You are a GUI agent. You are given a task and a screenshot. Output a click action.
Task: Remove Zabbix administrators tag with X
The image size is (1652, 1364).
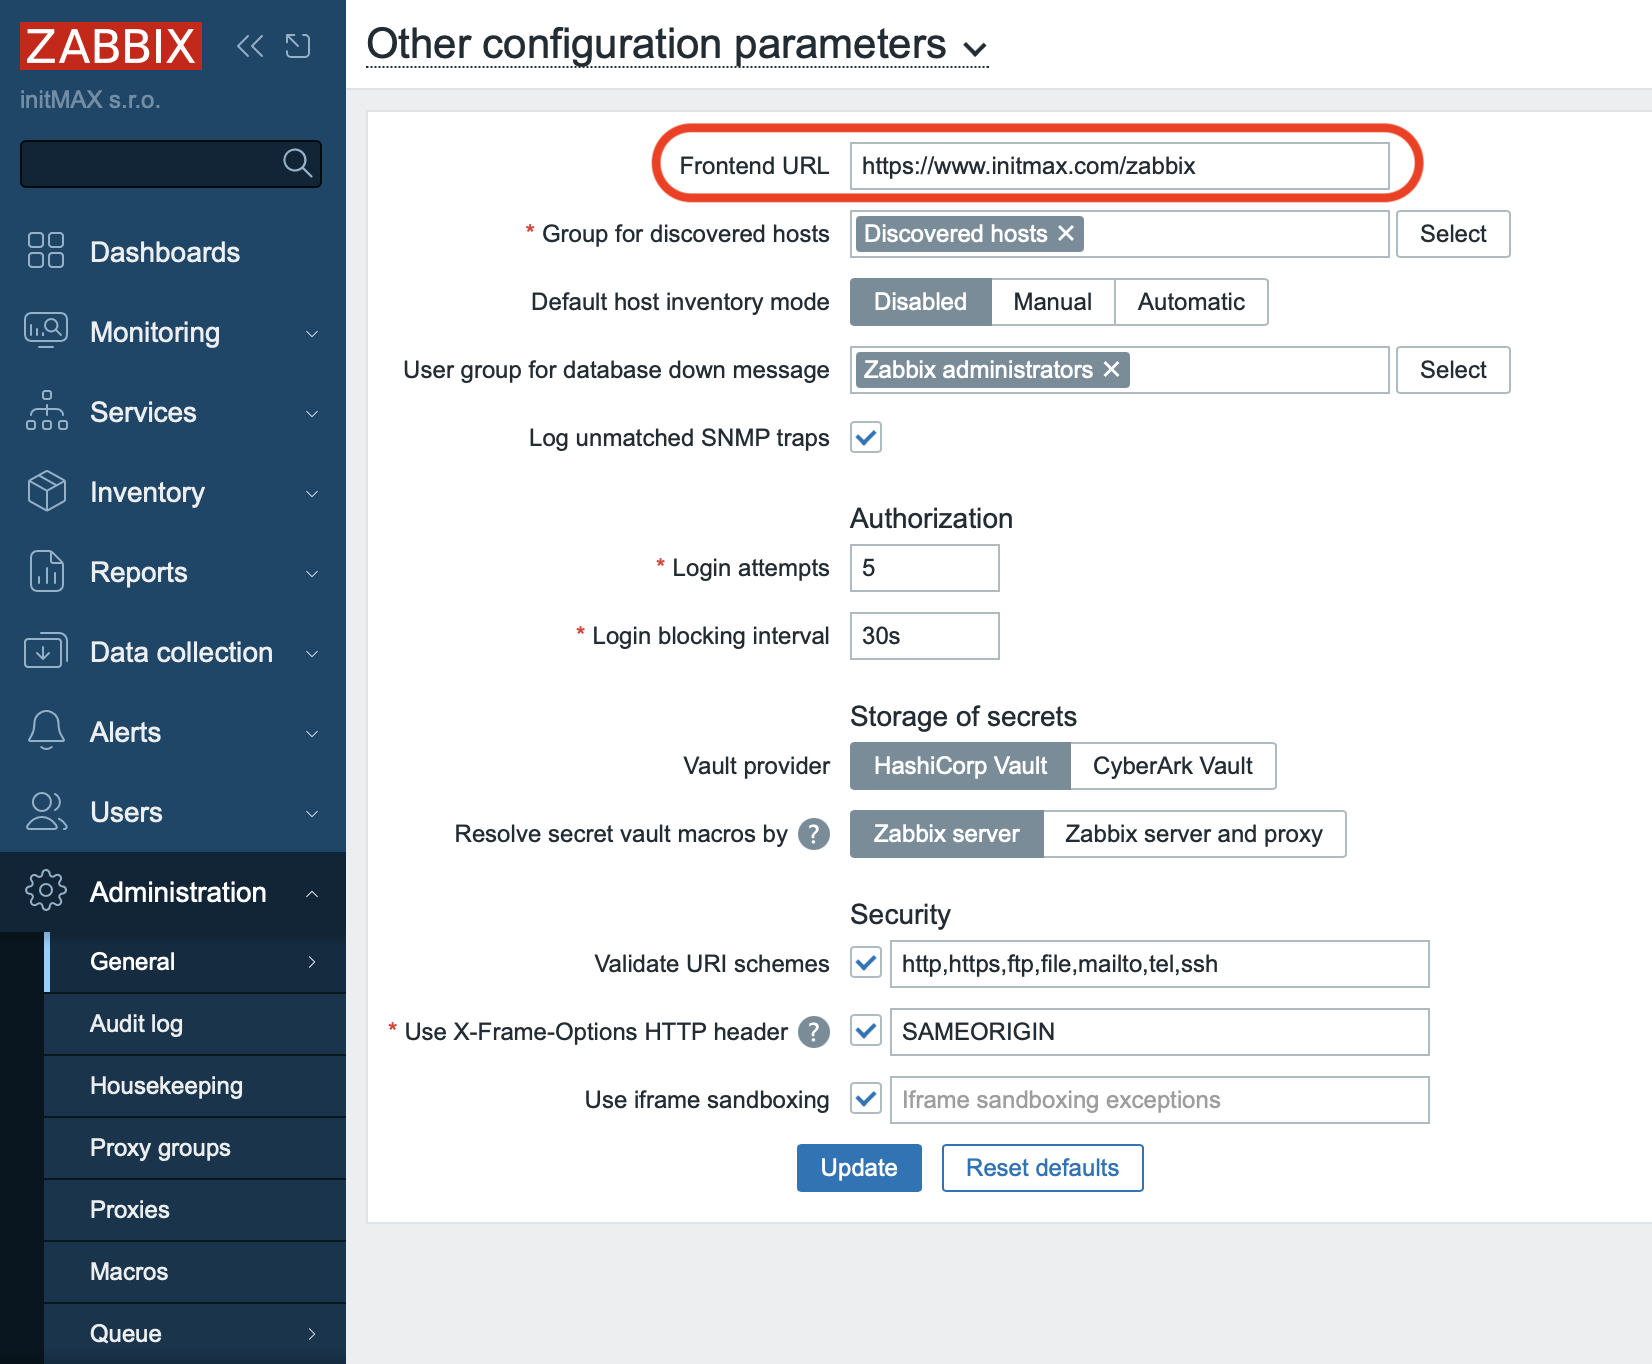pos(1111,370)
